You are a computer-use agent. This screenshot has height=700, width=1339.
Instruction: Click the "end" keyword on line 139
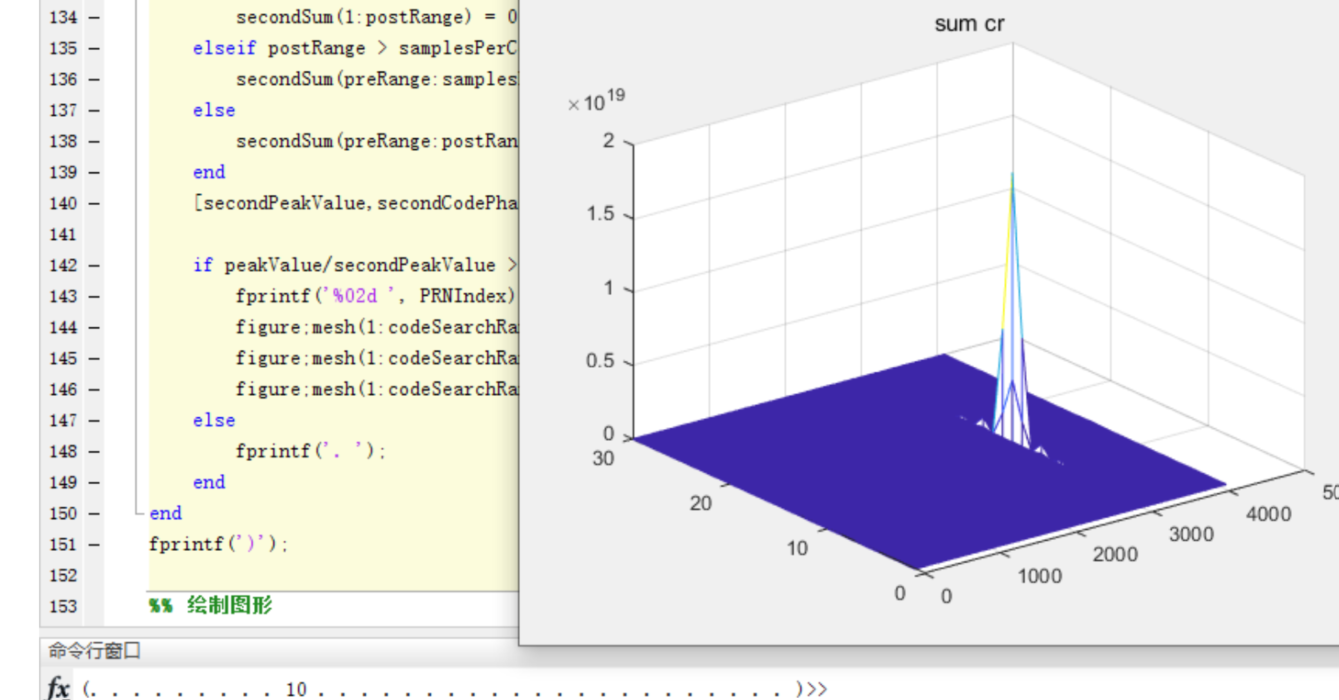(x=209, y=172)
